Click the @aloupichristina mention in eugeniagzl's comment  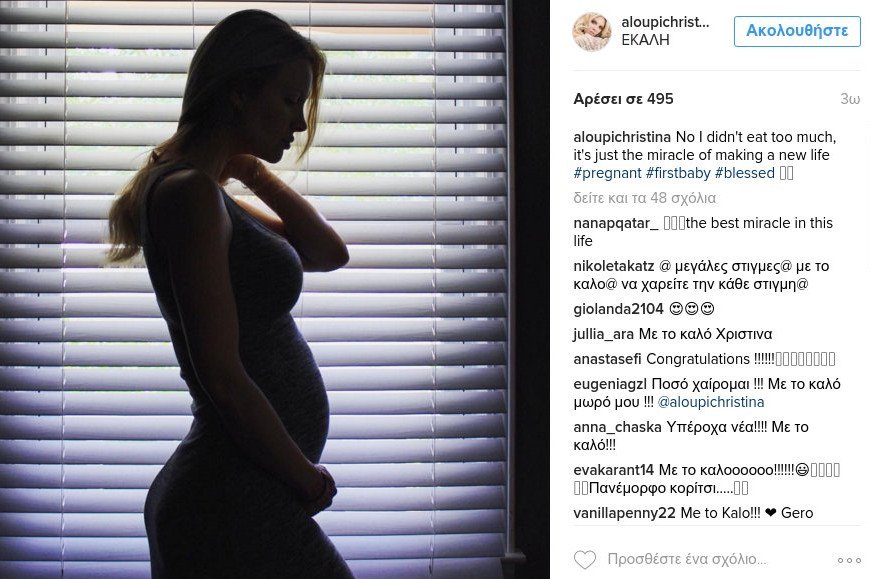pos(711,402)
